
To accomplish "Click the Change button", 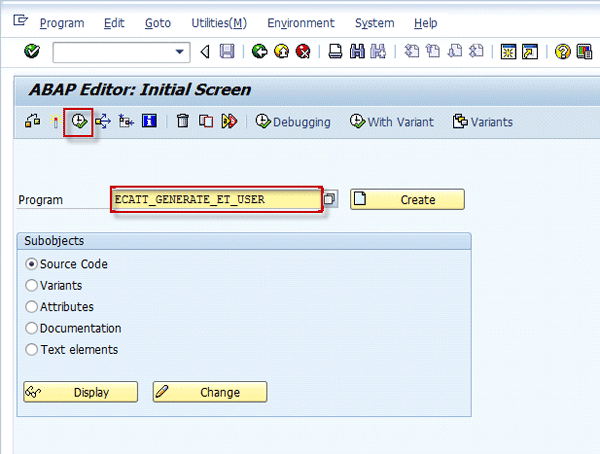I will click(x=210, y=392).
